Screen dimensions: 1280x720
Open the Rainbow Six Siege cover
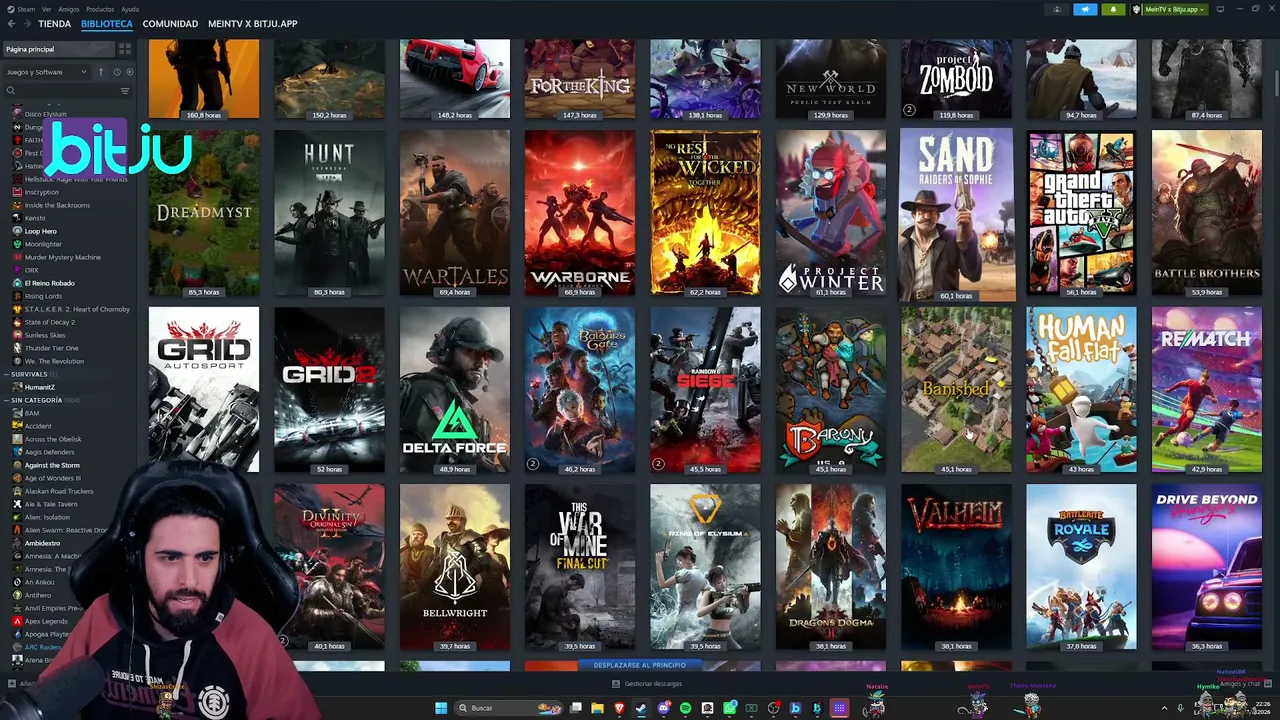click(705, 390)
